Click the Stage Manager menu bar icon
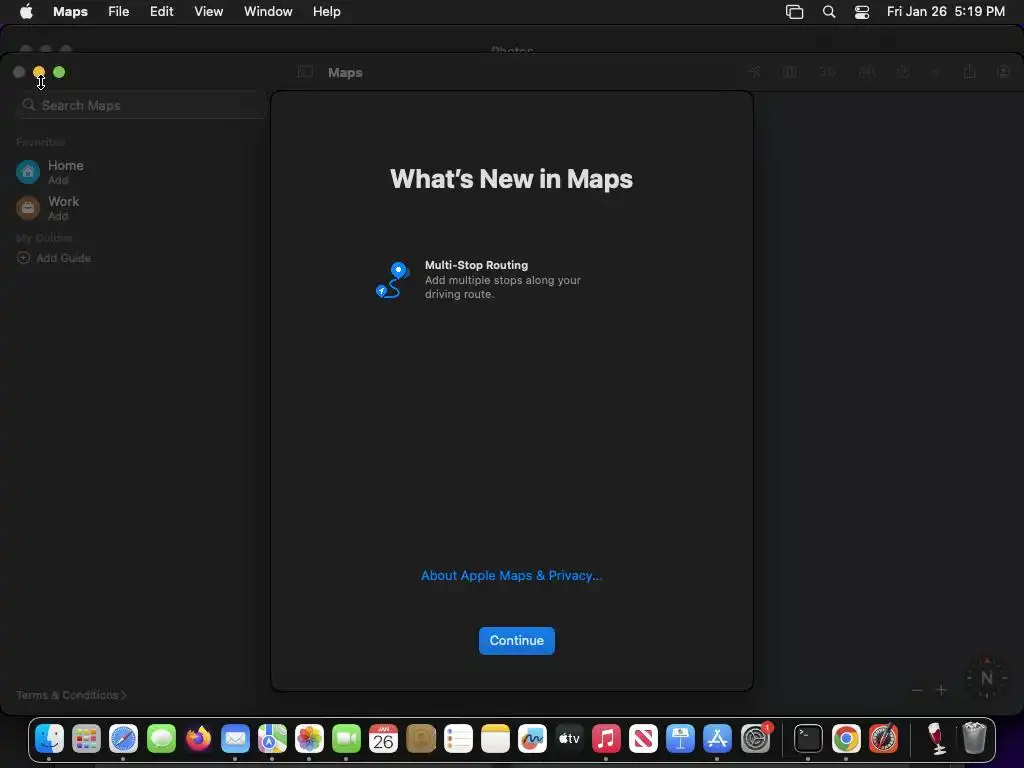The width and height of the screenshot is (1024, 768). 794,12
